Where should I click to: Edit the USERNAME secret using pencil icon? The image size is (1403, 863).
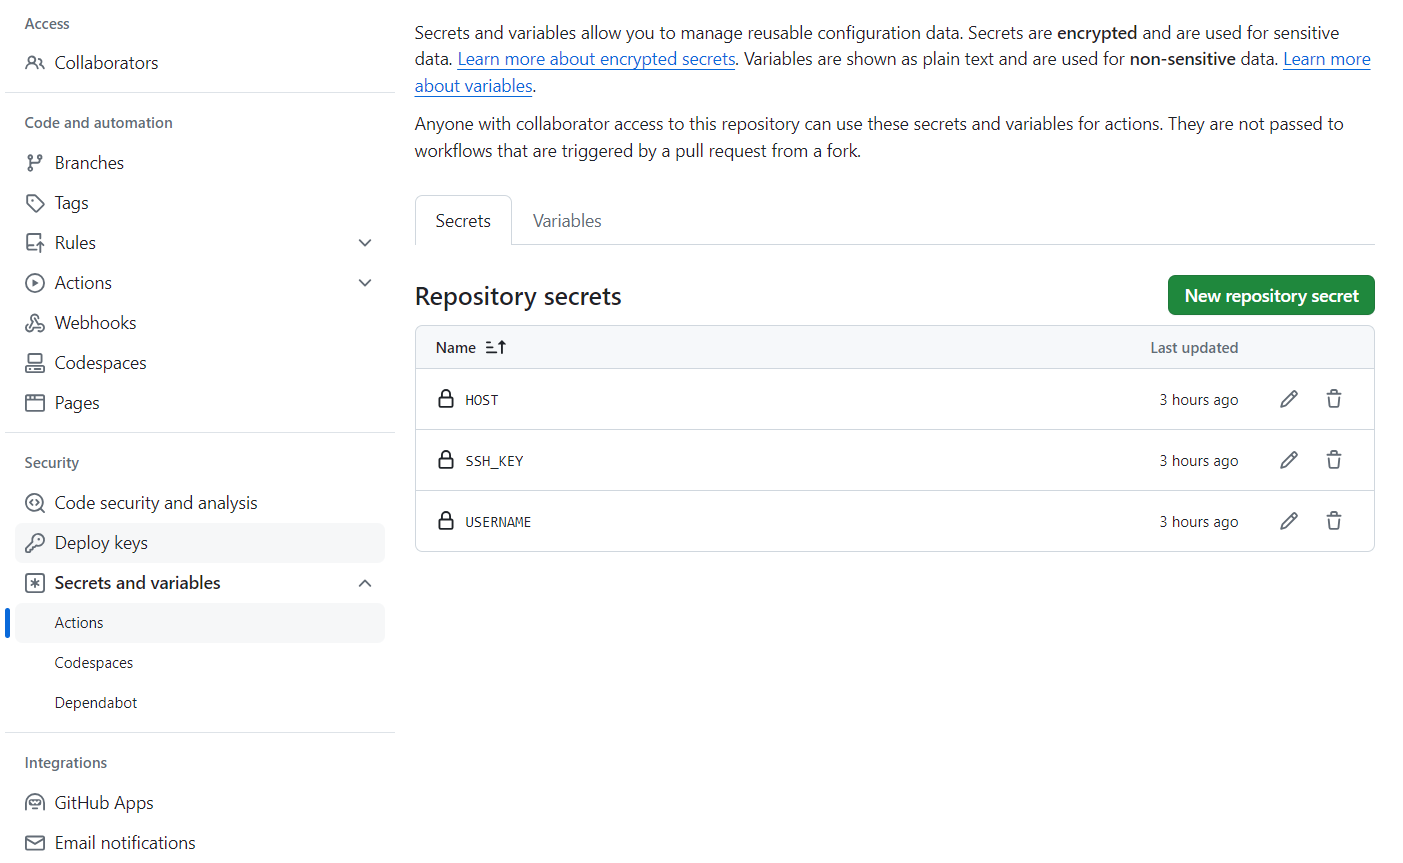[1289, 521]
